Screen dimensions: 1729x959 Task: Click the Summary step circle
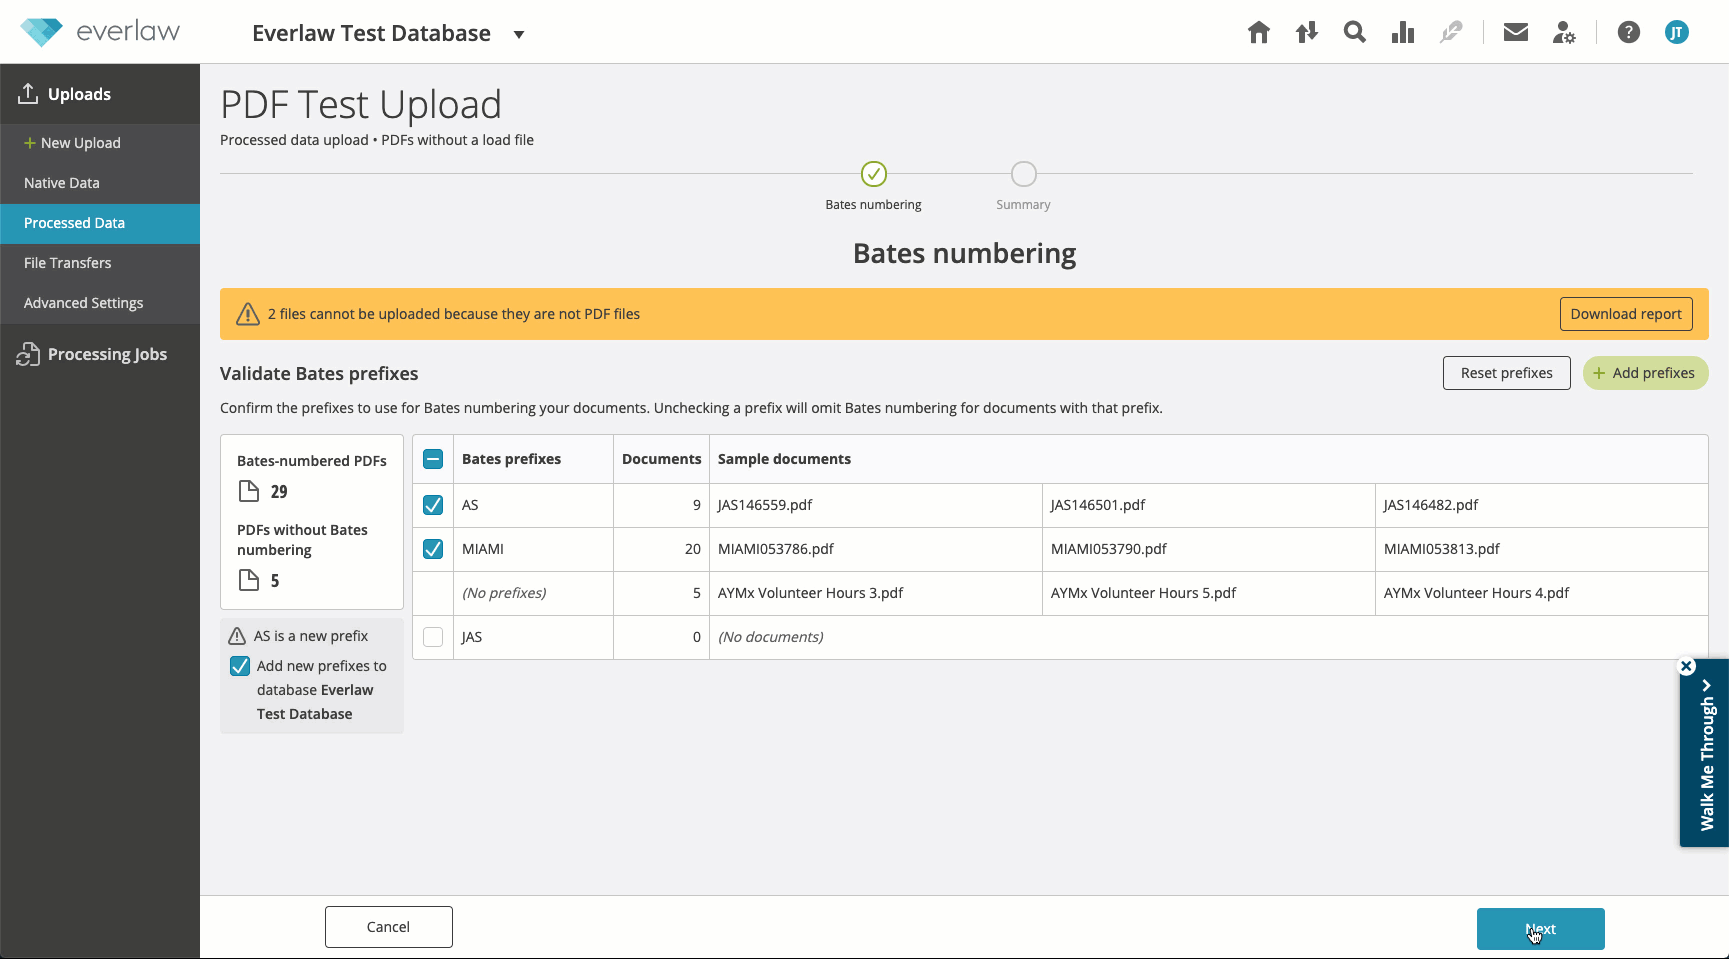pos(1024,174)
